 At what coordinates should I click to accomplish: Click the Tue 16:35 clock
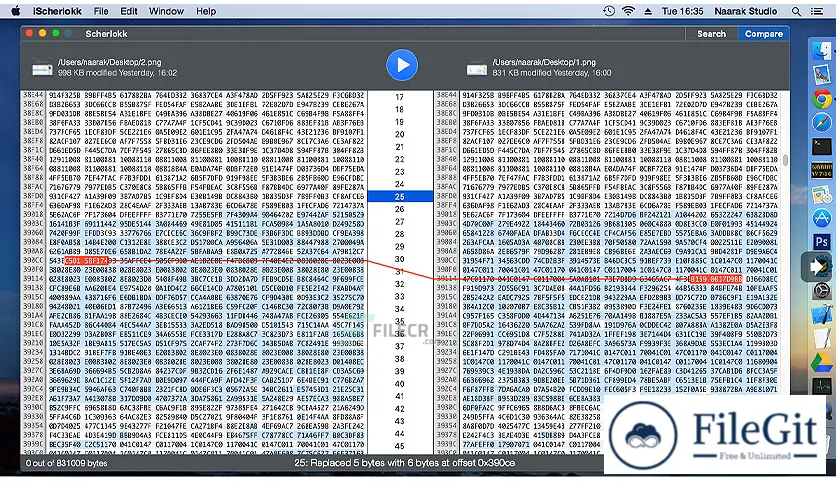click(x=682, y=11)
